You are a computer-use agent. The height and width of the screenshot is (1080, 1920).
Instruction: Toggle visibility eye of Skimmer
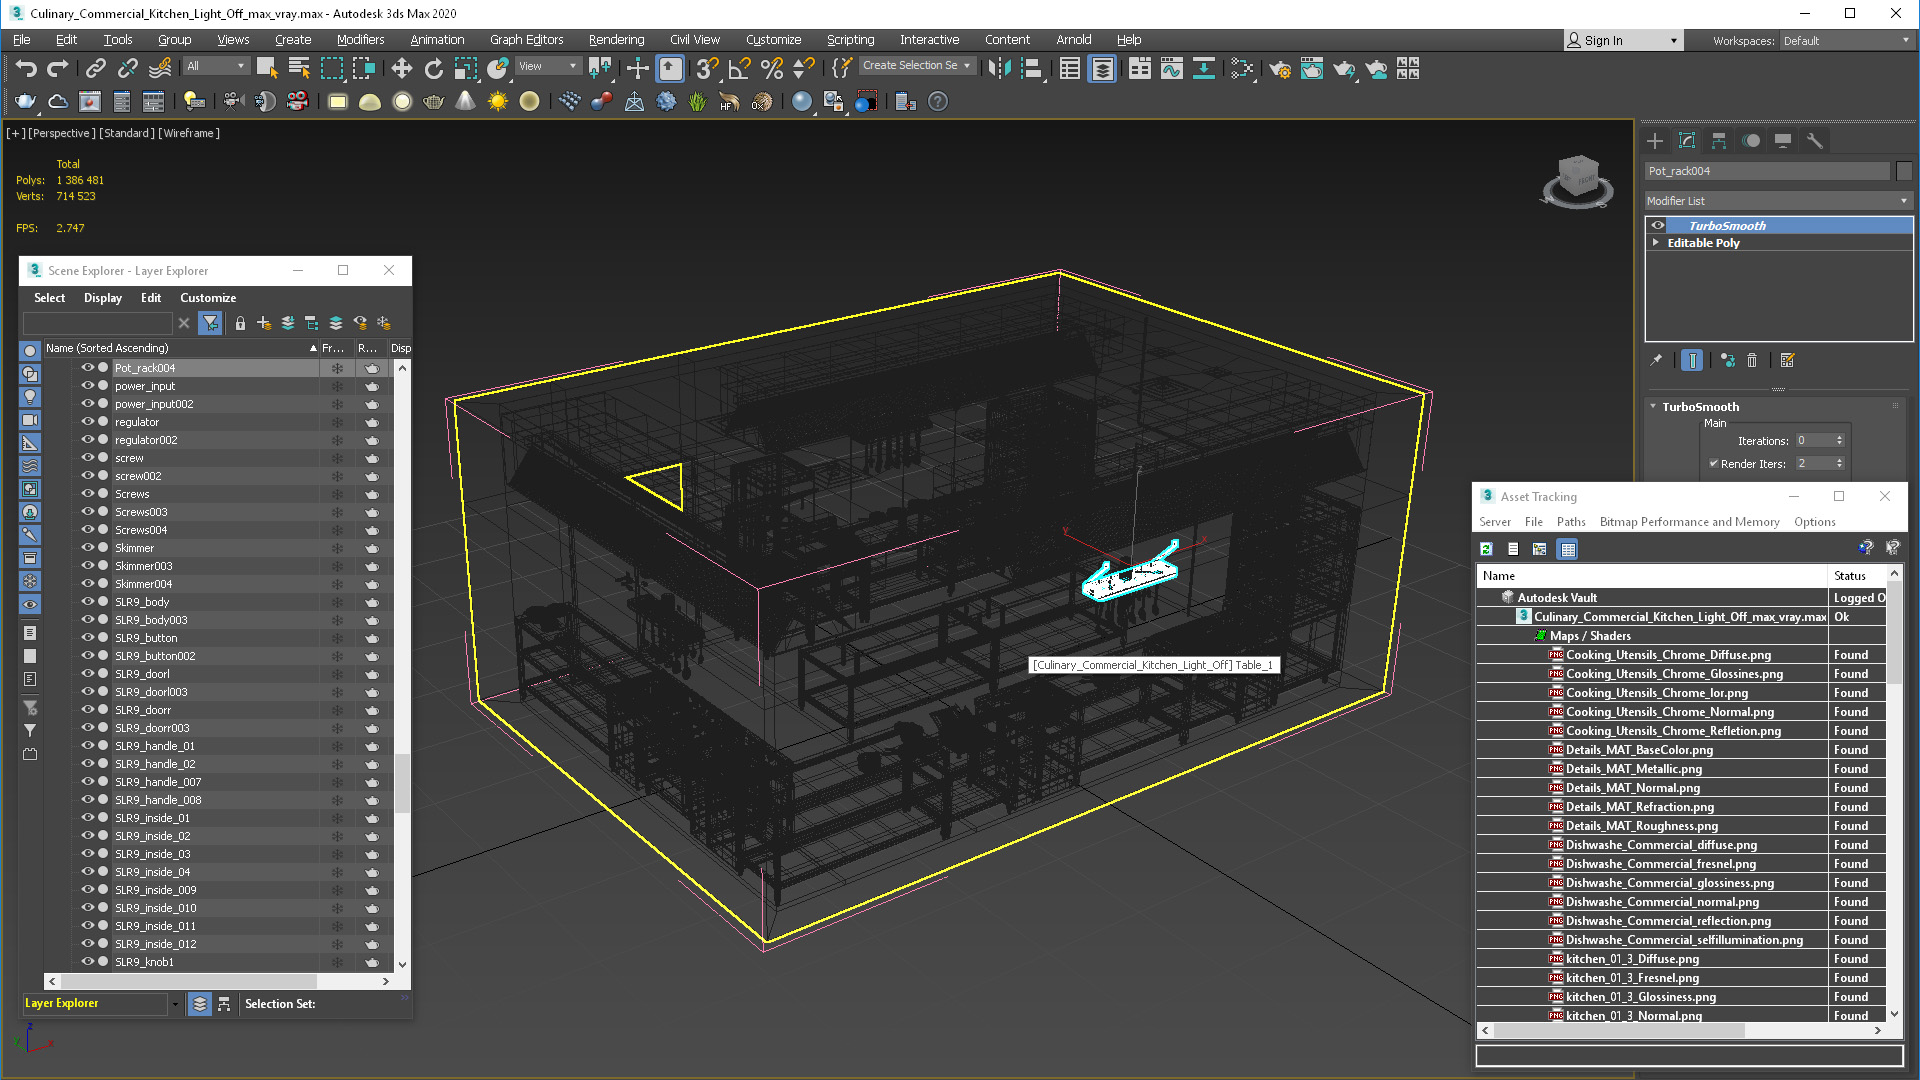pos(87,548)
